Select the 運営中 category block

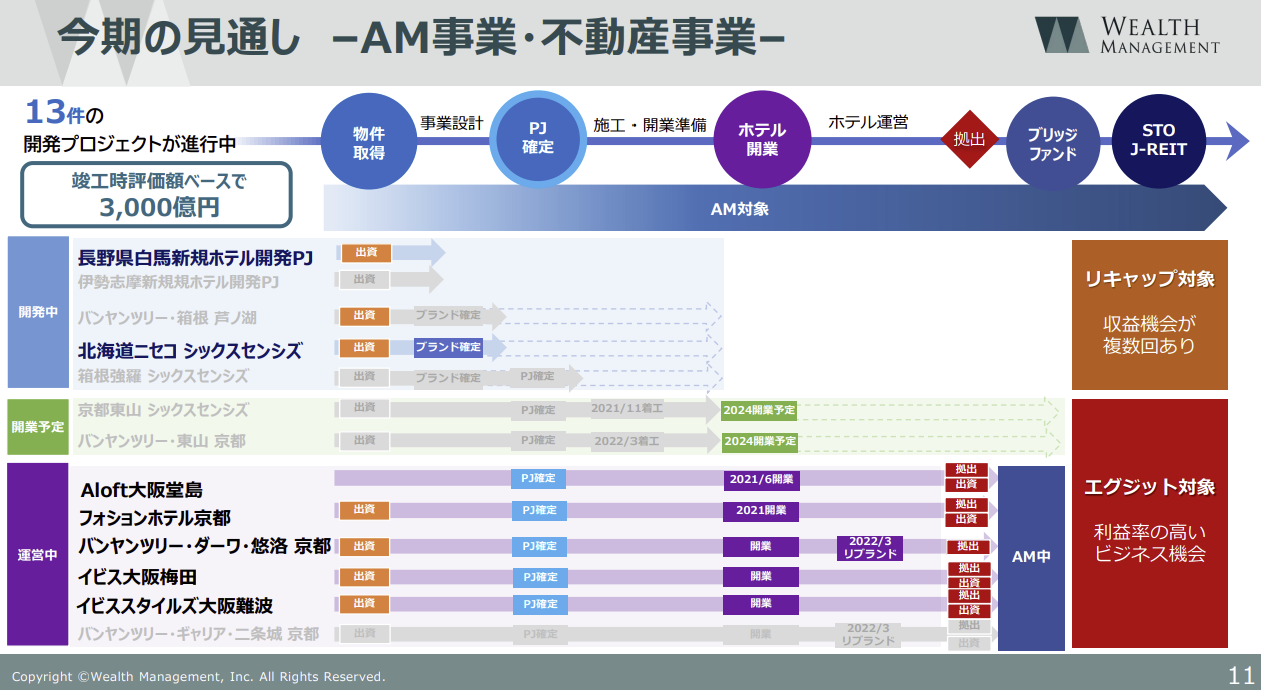(x=37, y=555)
